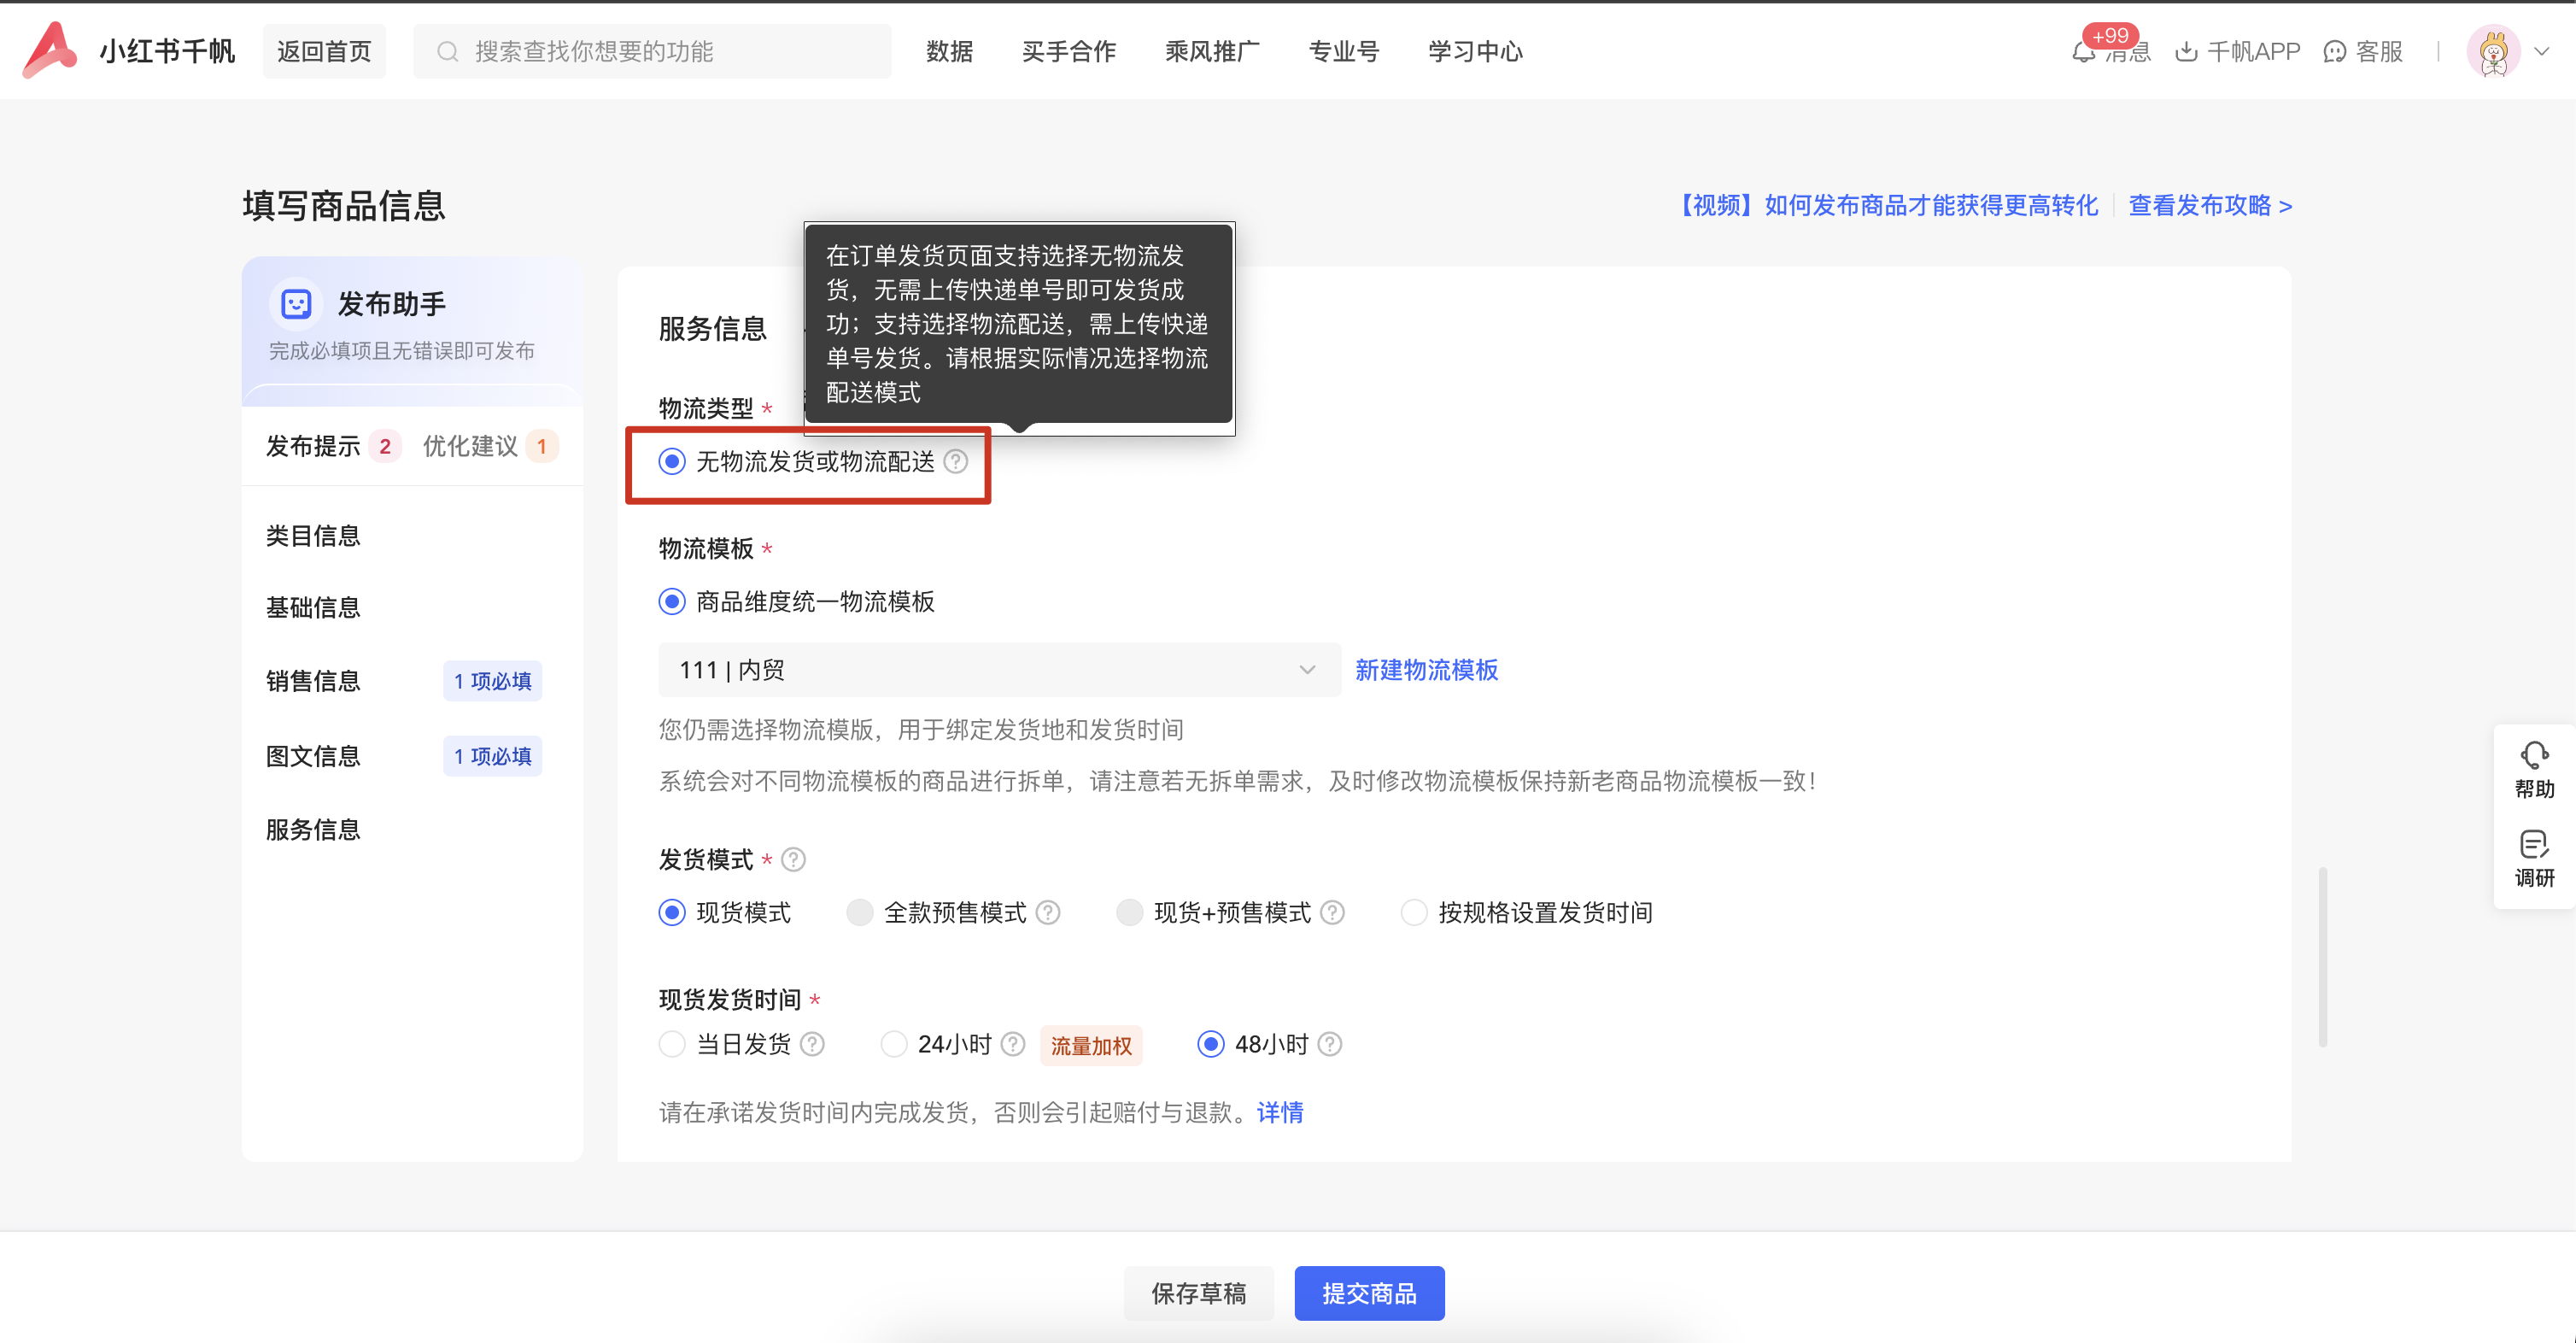Screen dimensions: 2576x1343
Task: Click the +99 notification badge
Action: tap(2110, 35)
